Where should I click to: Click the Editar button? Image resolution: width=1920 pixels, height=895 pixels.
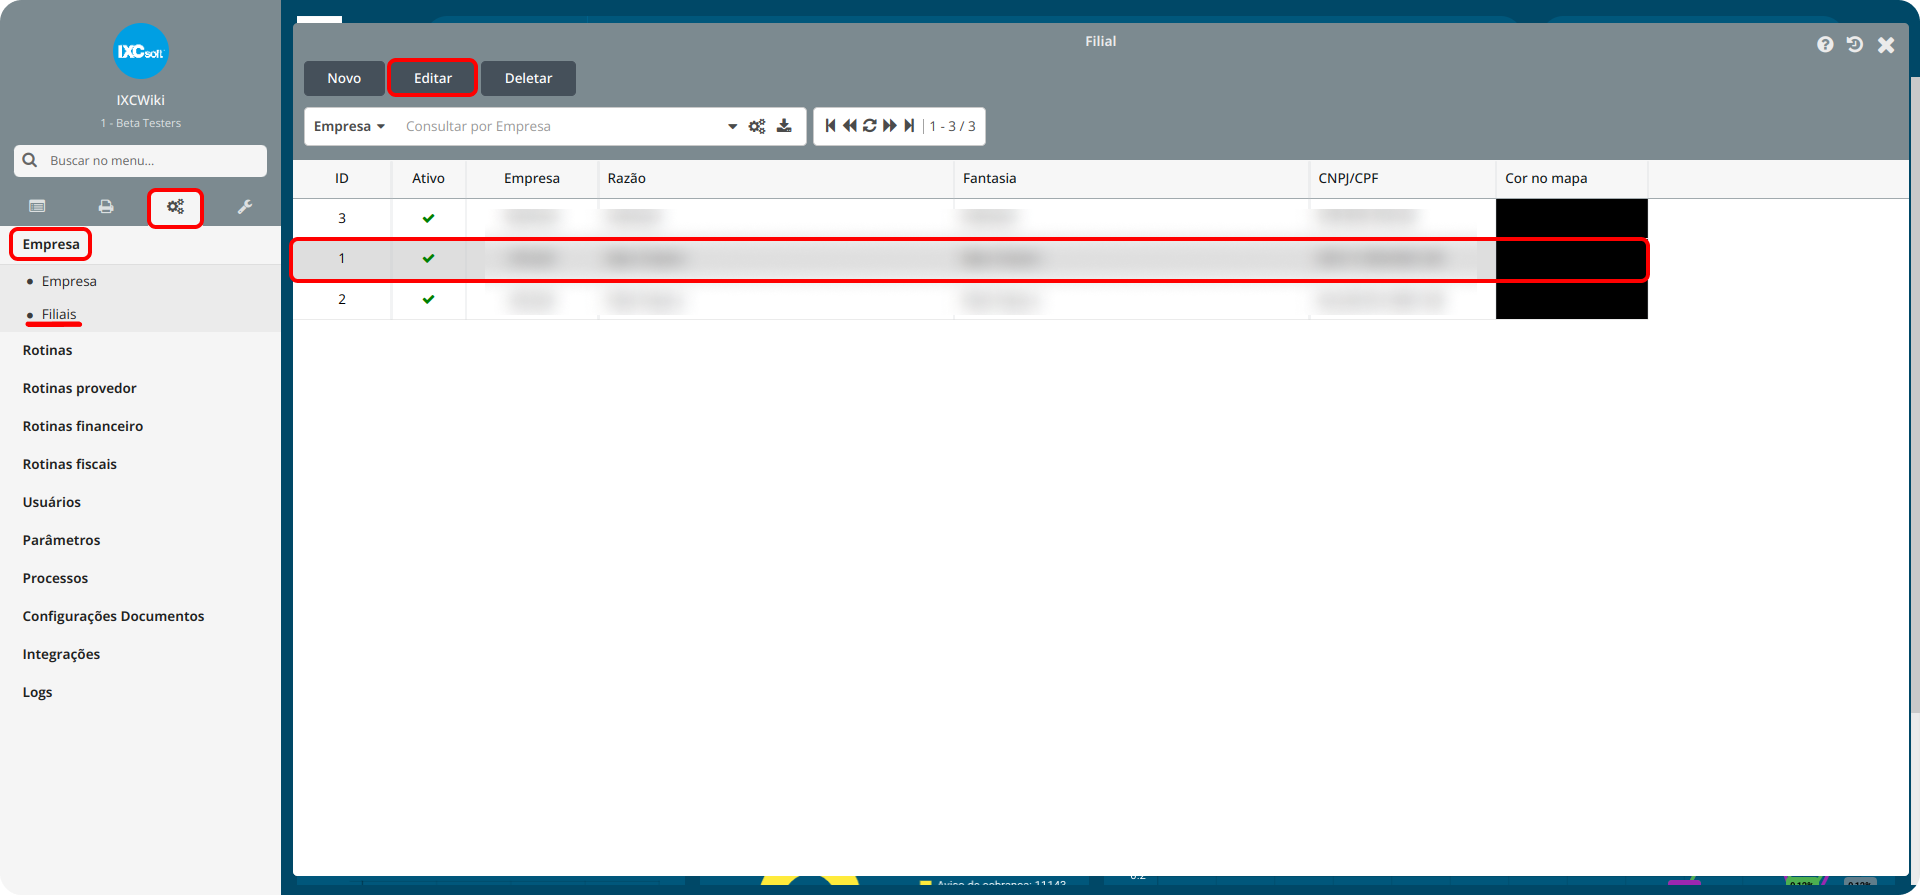coord(433,78)
